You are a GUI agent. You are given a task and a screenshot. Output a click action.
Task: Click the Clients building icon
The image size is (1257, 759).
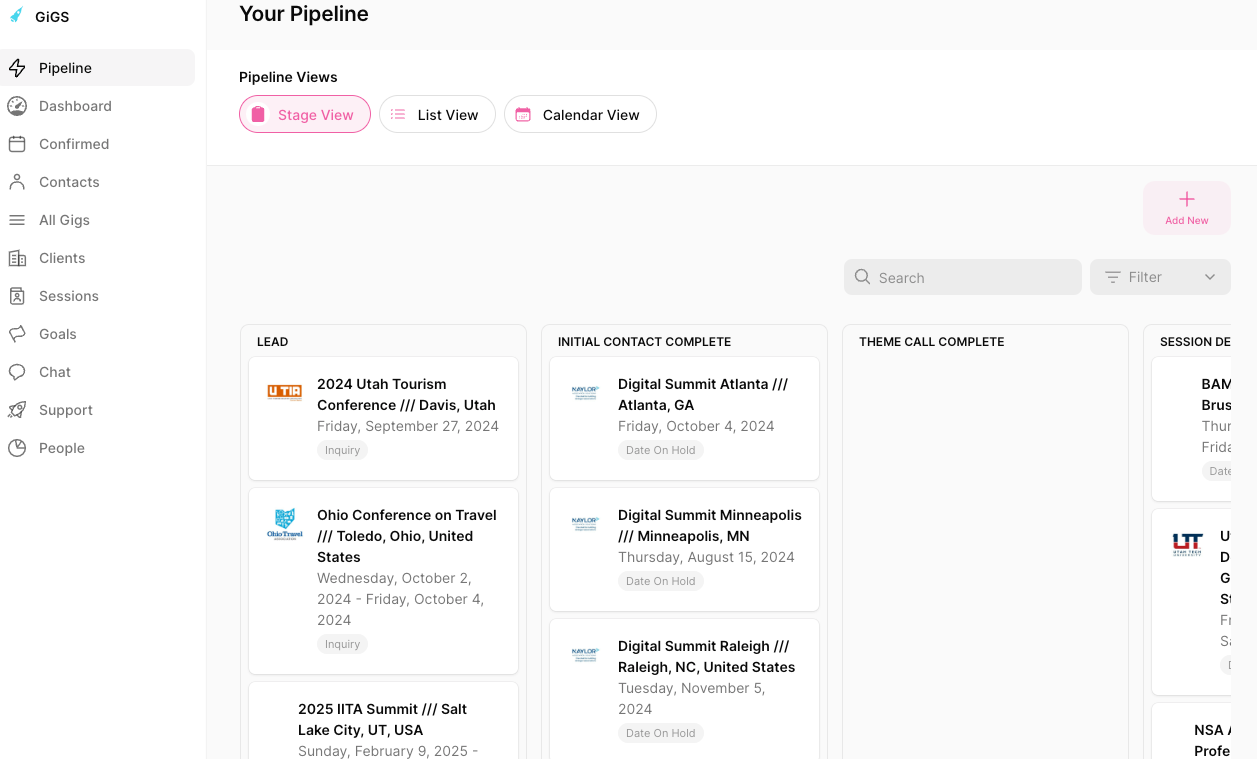[17, 258]
